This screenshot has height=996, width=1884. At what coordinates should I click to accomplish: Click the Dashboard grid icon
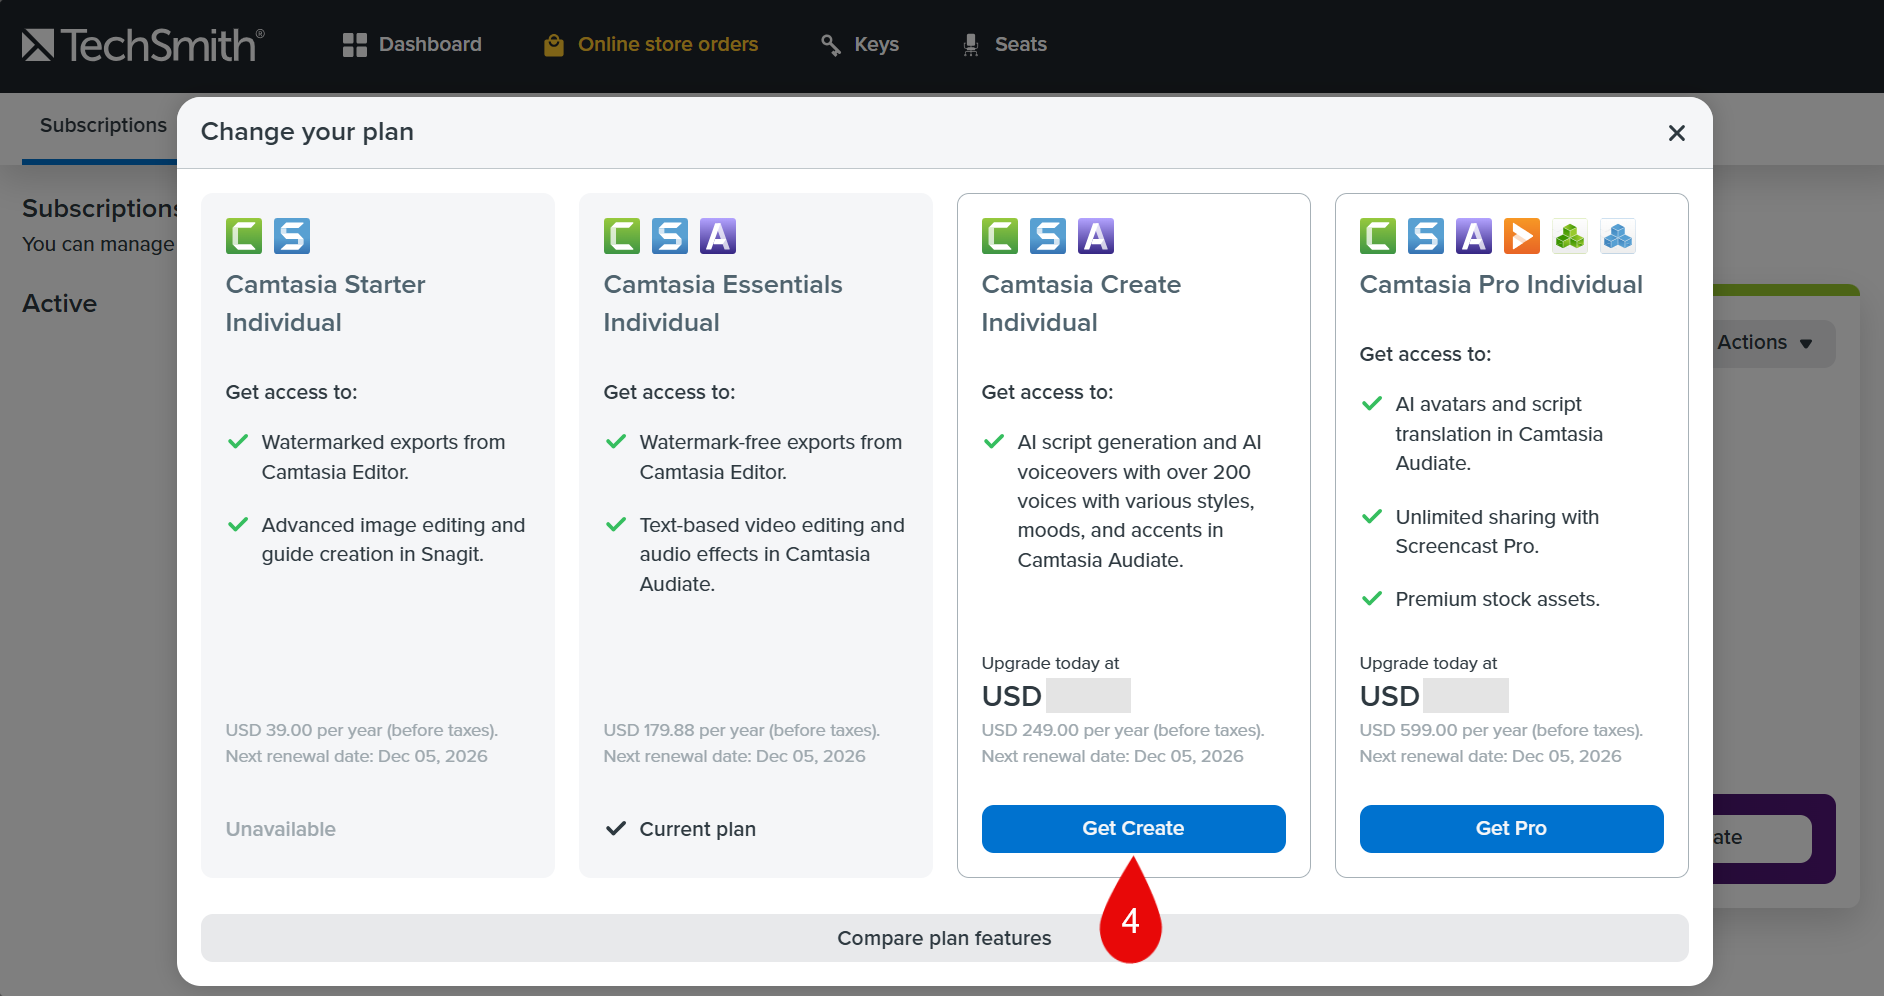click(x=355, y=45)
